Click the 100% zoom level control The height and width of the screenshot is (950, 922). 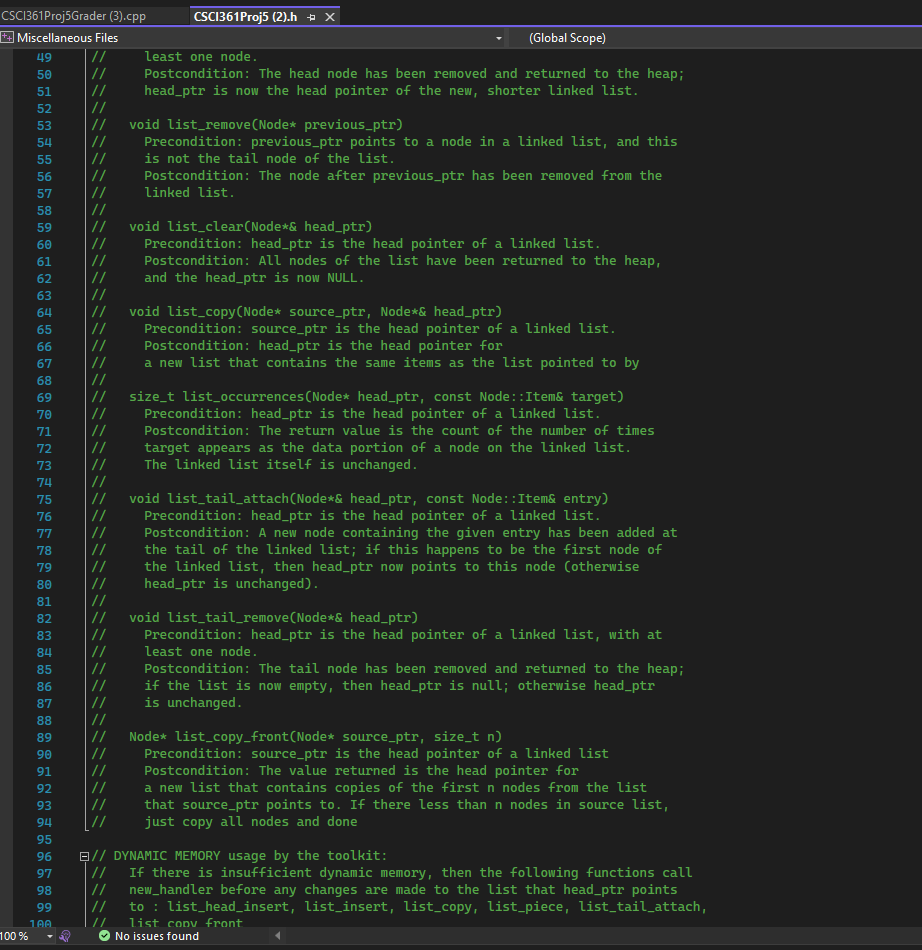(x=18, y=937)
